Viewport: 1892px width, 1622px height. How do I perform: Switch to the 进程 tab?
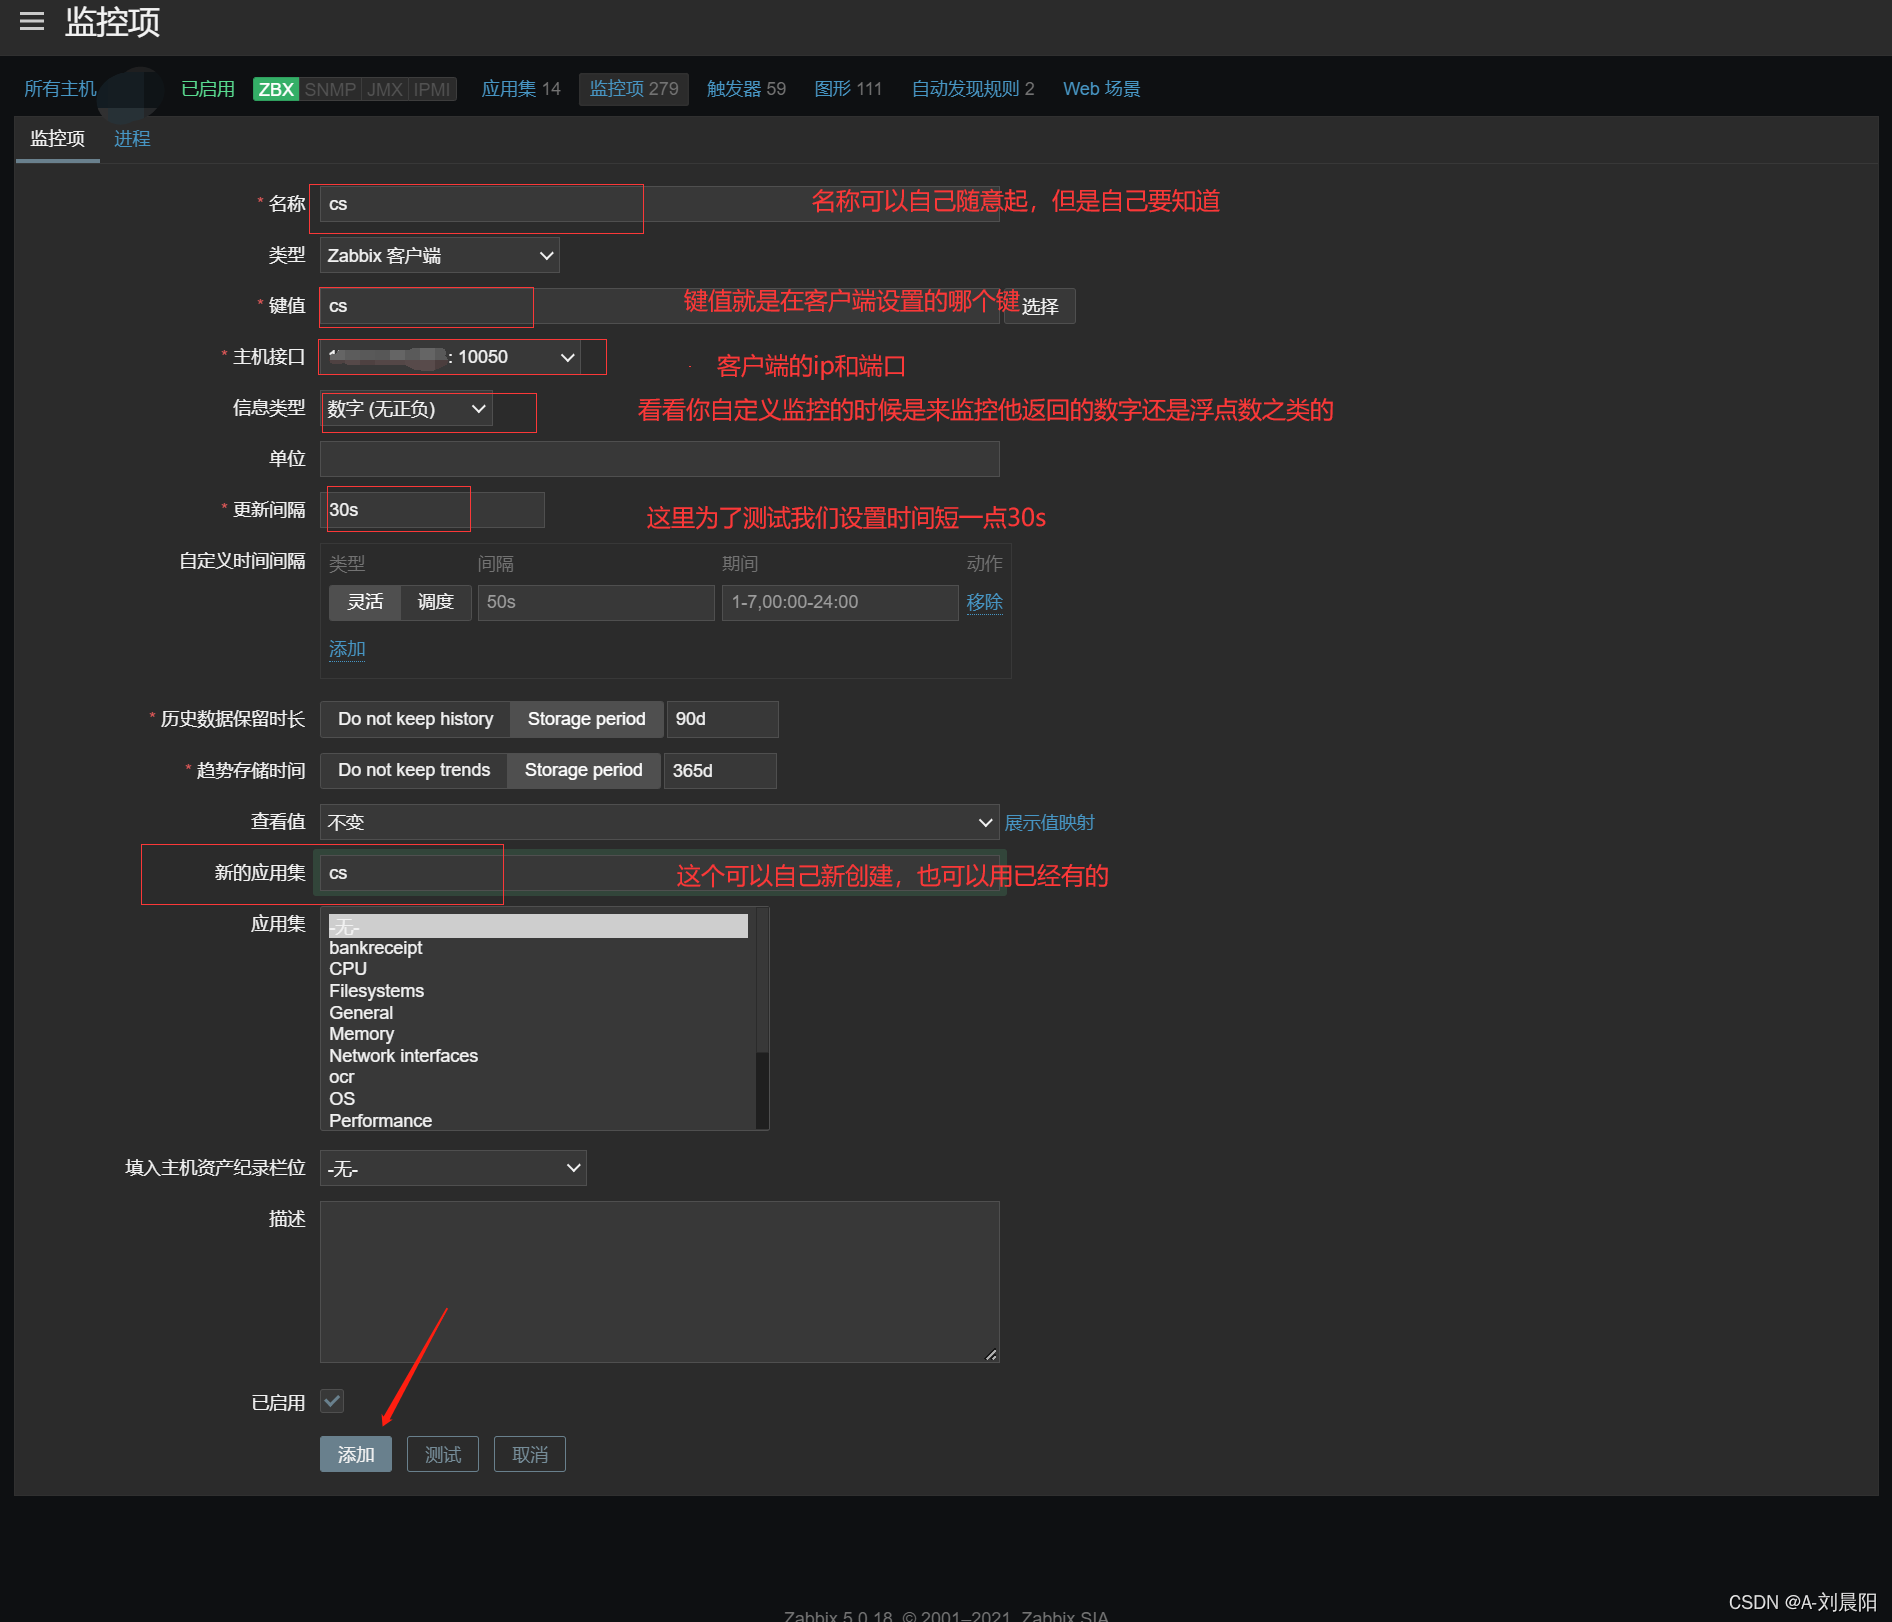132,139
